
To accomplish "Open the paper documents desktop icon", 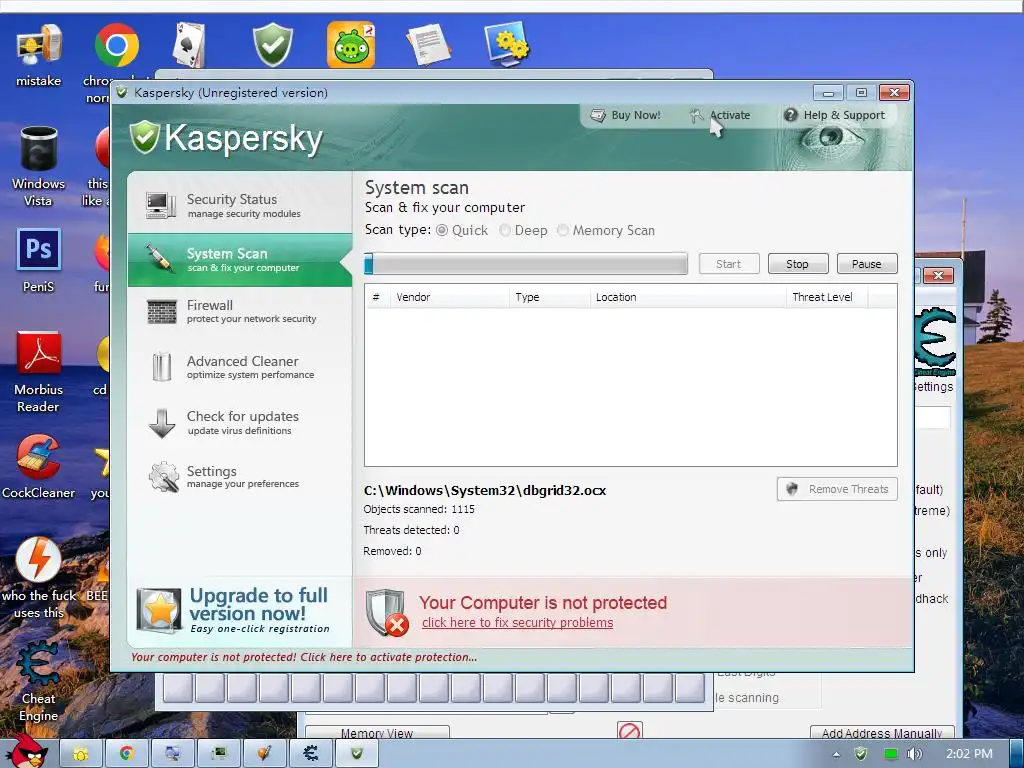I will (x=428, y=44).
